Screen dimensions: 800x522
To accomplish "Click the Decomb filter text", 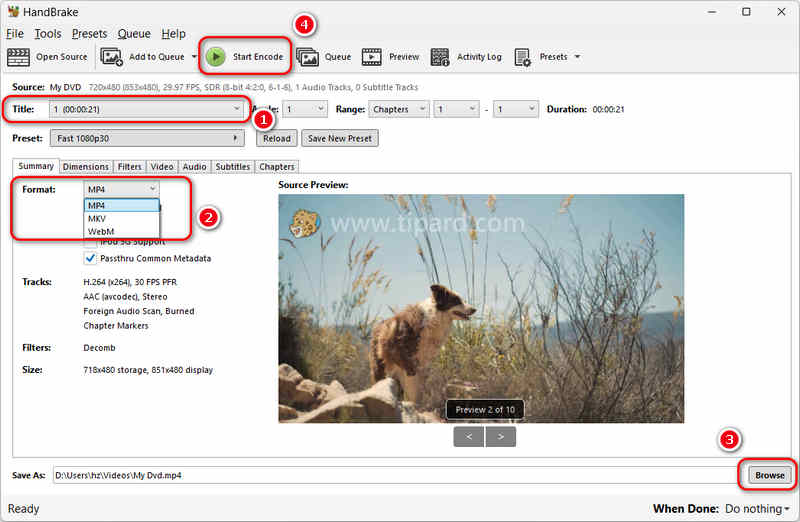I will point(99,347).
